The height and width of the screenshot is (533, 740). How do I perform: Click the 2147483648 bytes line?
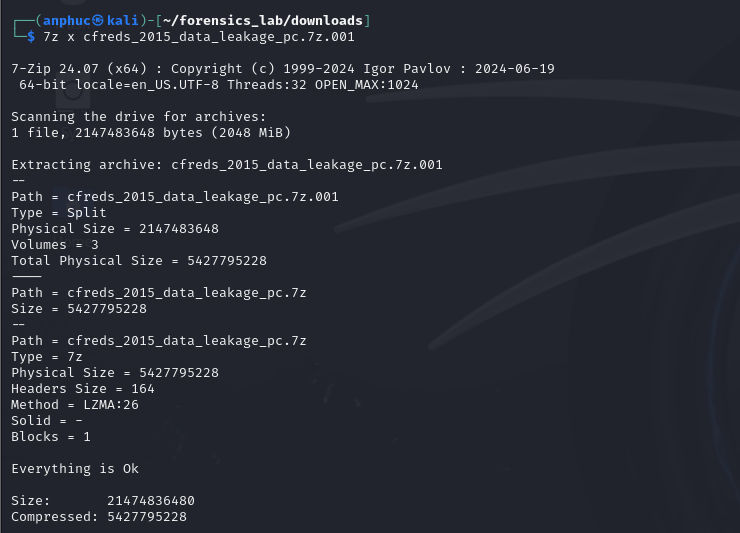click(151, 133)
